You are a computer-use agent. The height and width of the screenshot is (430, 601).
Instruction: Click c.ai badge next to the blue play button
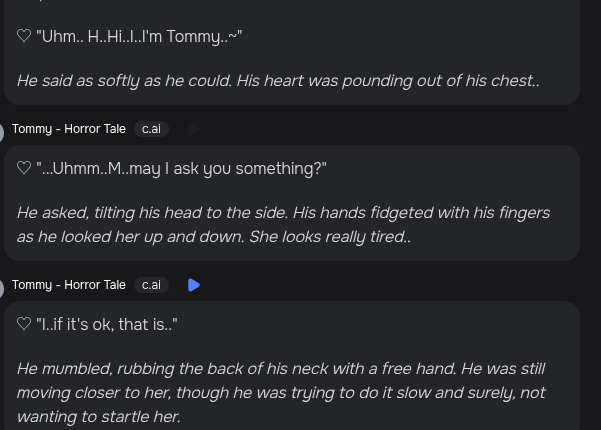point(151,285)
